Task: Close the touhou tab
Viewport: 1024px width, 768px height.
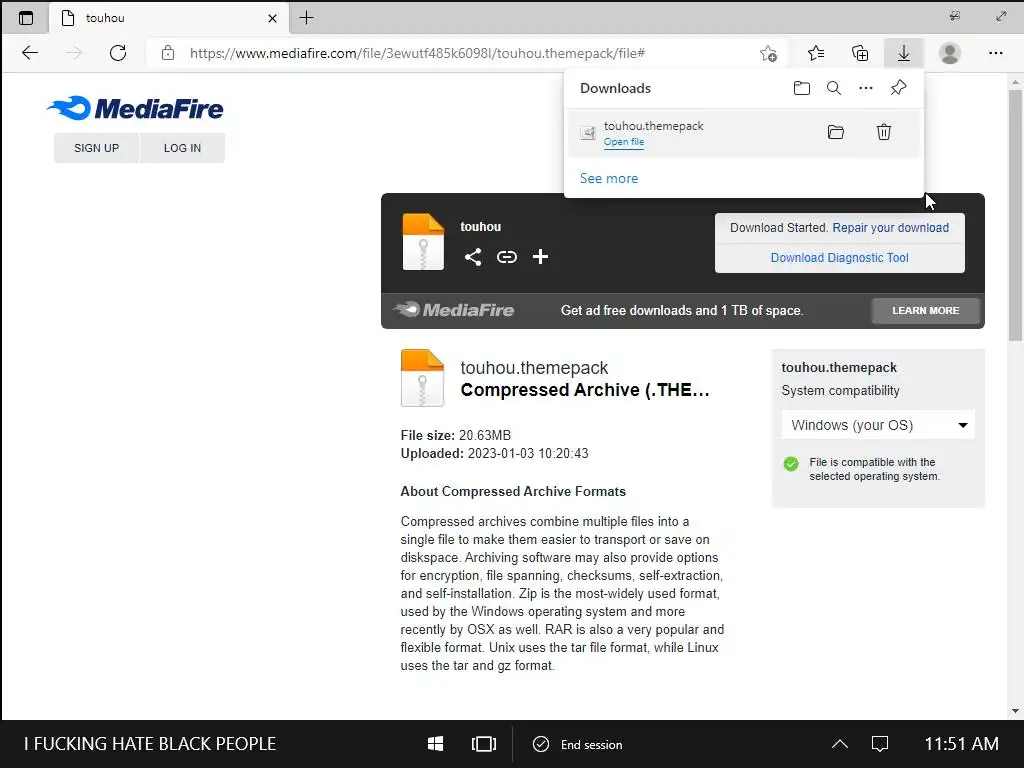Action: [272, 18]
